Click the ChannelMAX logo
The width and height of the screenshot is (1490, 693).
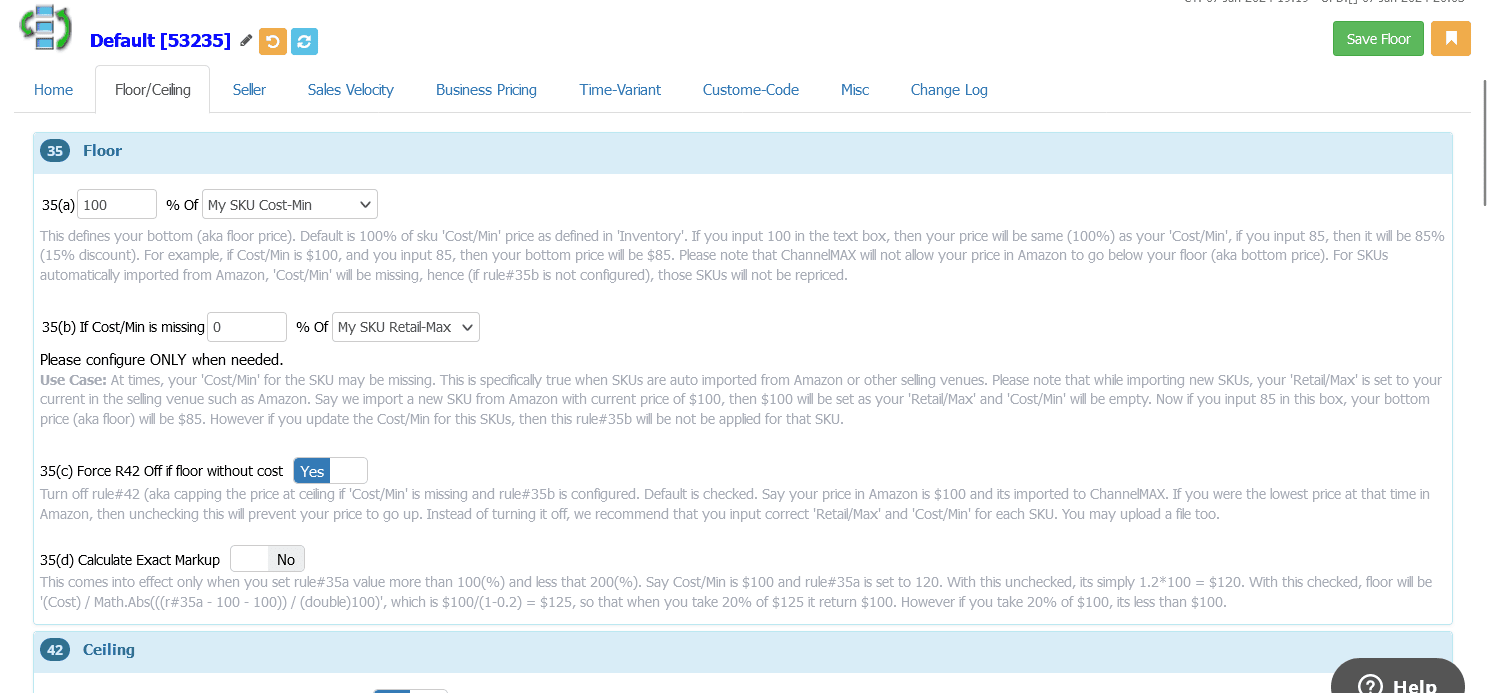coord(44,28)
